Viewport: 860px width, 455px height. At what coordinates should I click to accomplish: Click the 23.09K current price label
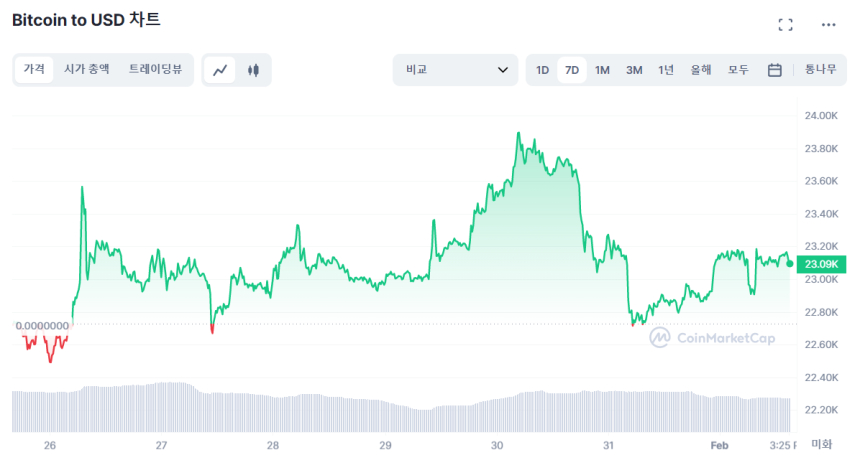pyautogui.click(x=819, y=264)
